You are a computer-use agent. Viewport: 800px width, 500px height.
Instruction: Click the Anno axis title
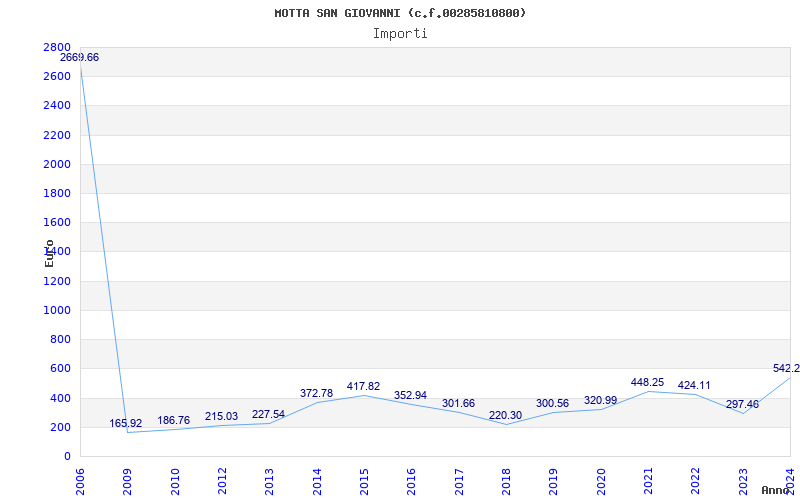pyautogui.click(x=776, y=490)
